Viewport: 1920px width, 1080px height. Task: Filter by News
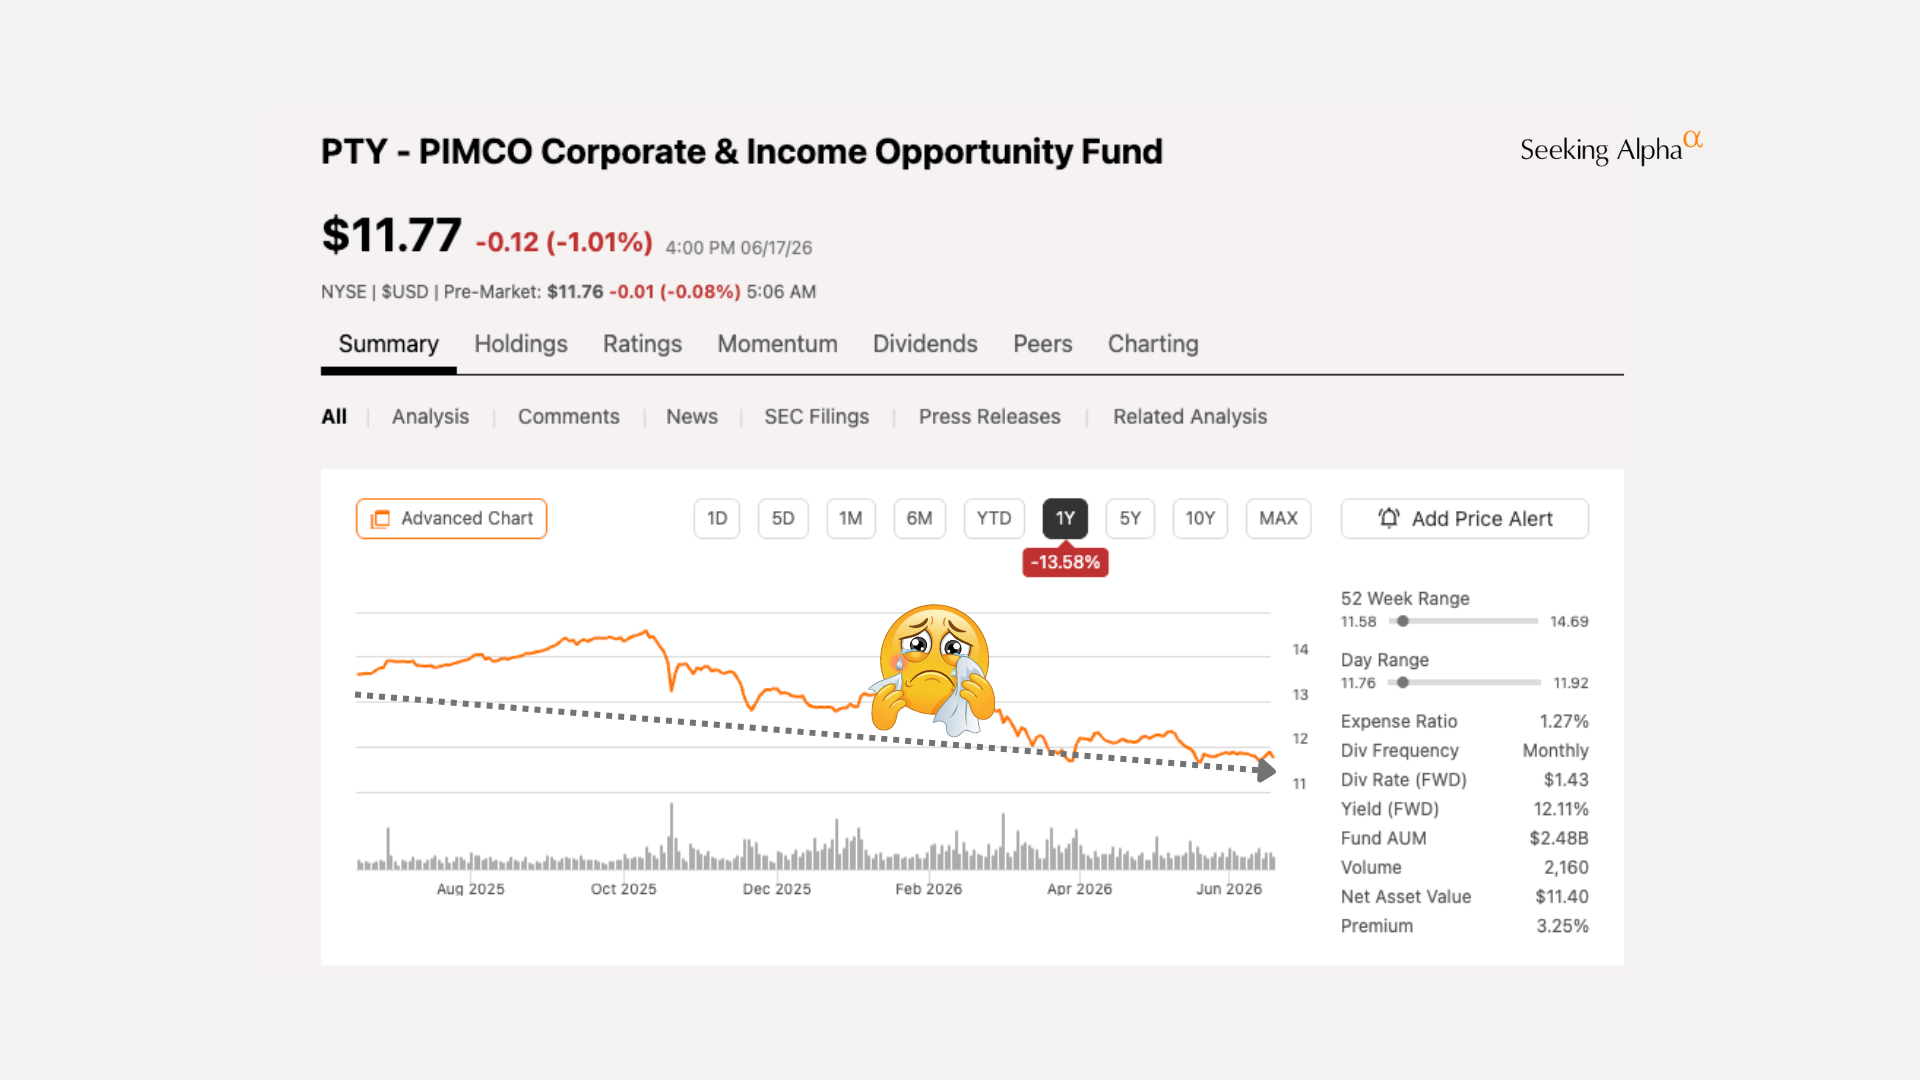coord(692,416)
